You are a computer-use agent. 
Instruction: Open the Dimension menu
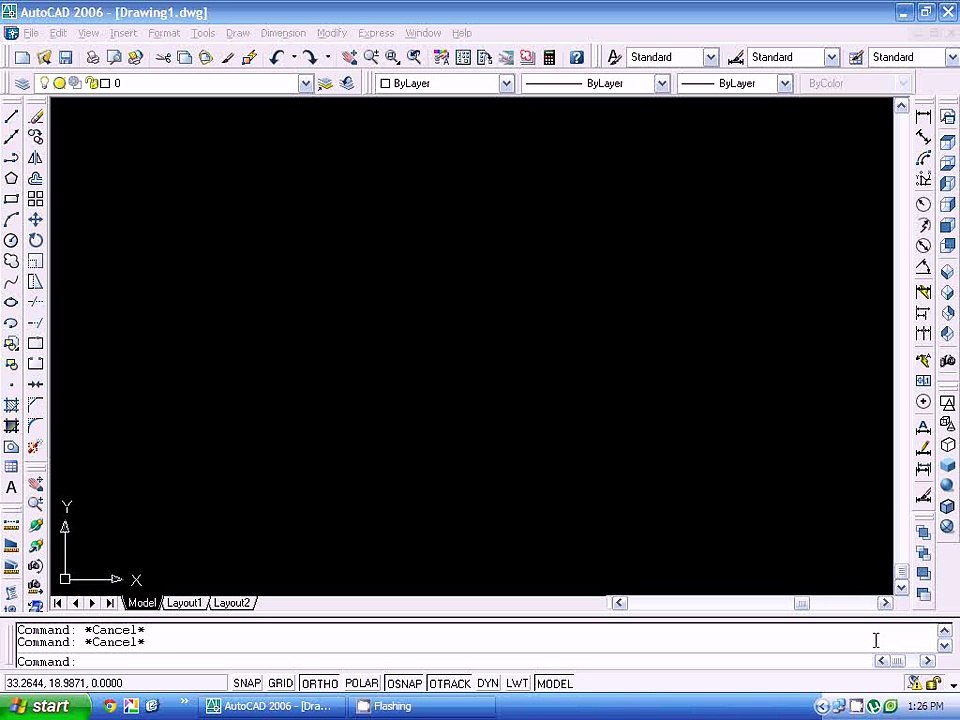[283, 33]
